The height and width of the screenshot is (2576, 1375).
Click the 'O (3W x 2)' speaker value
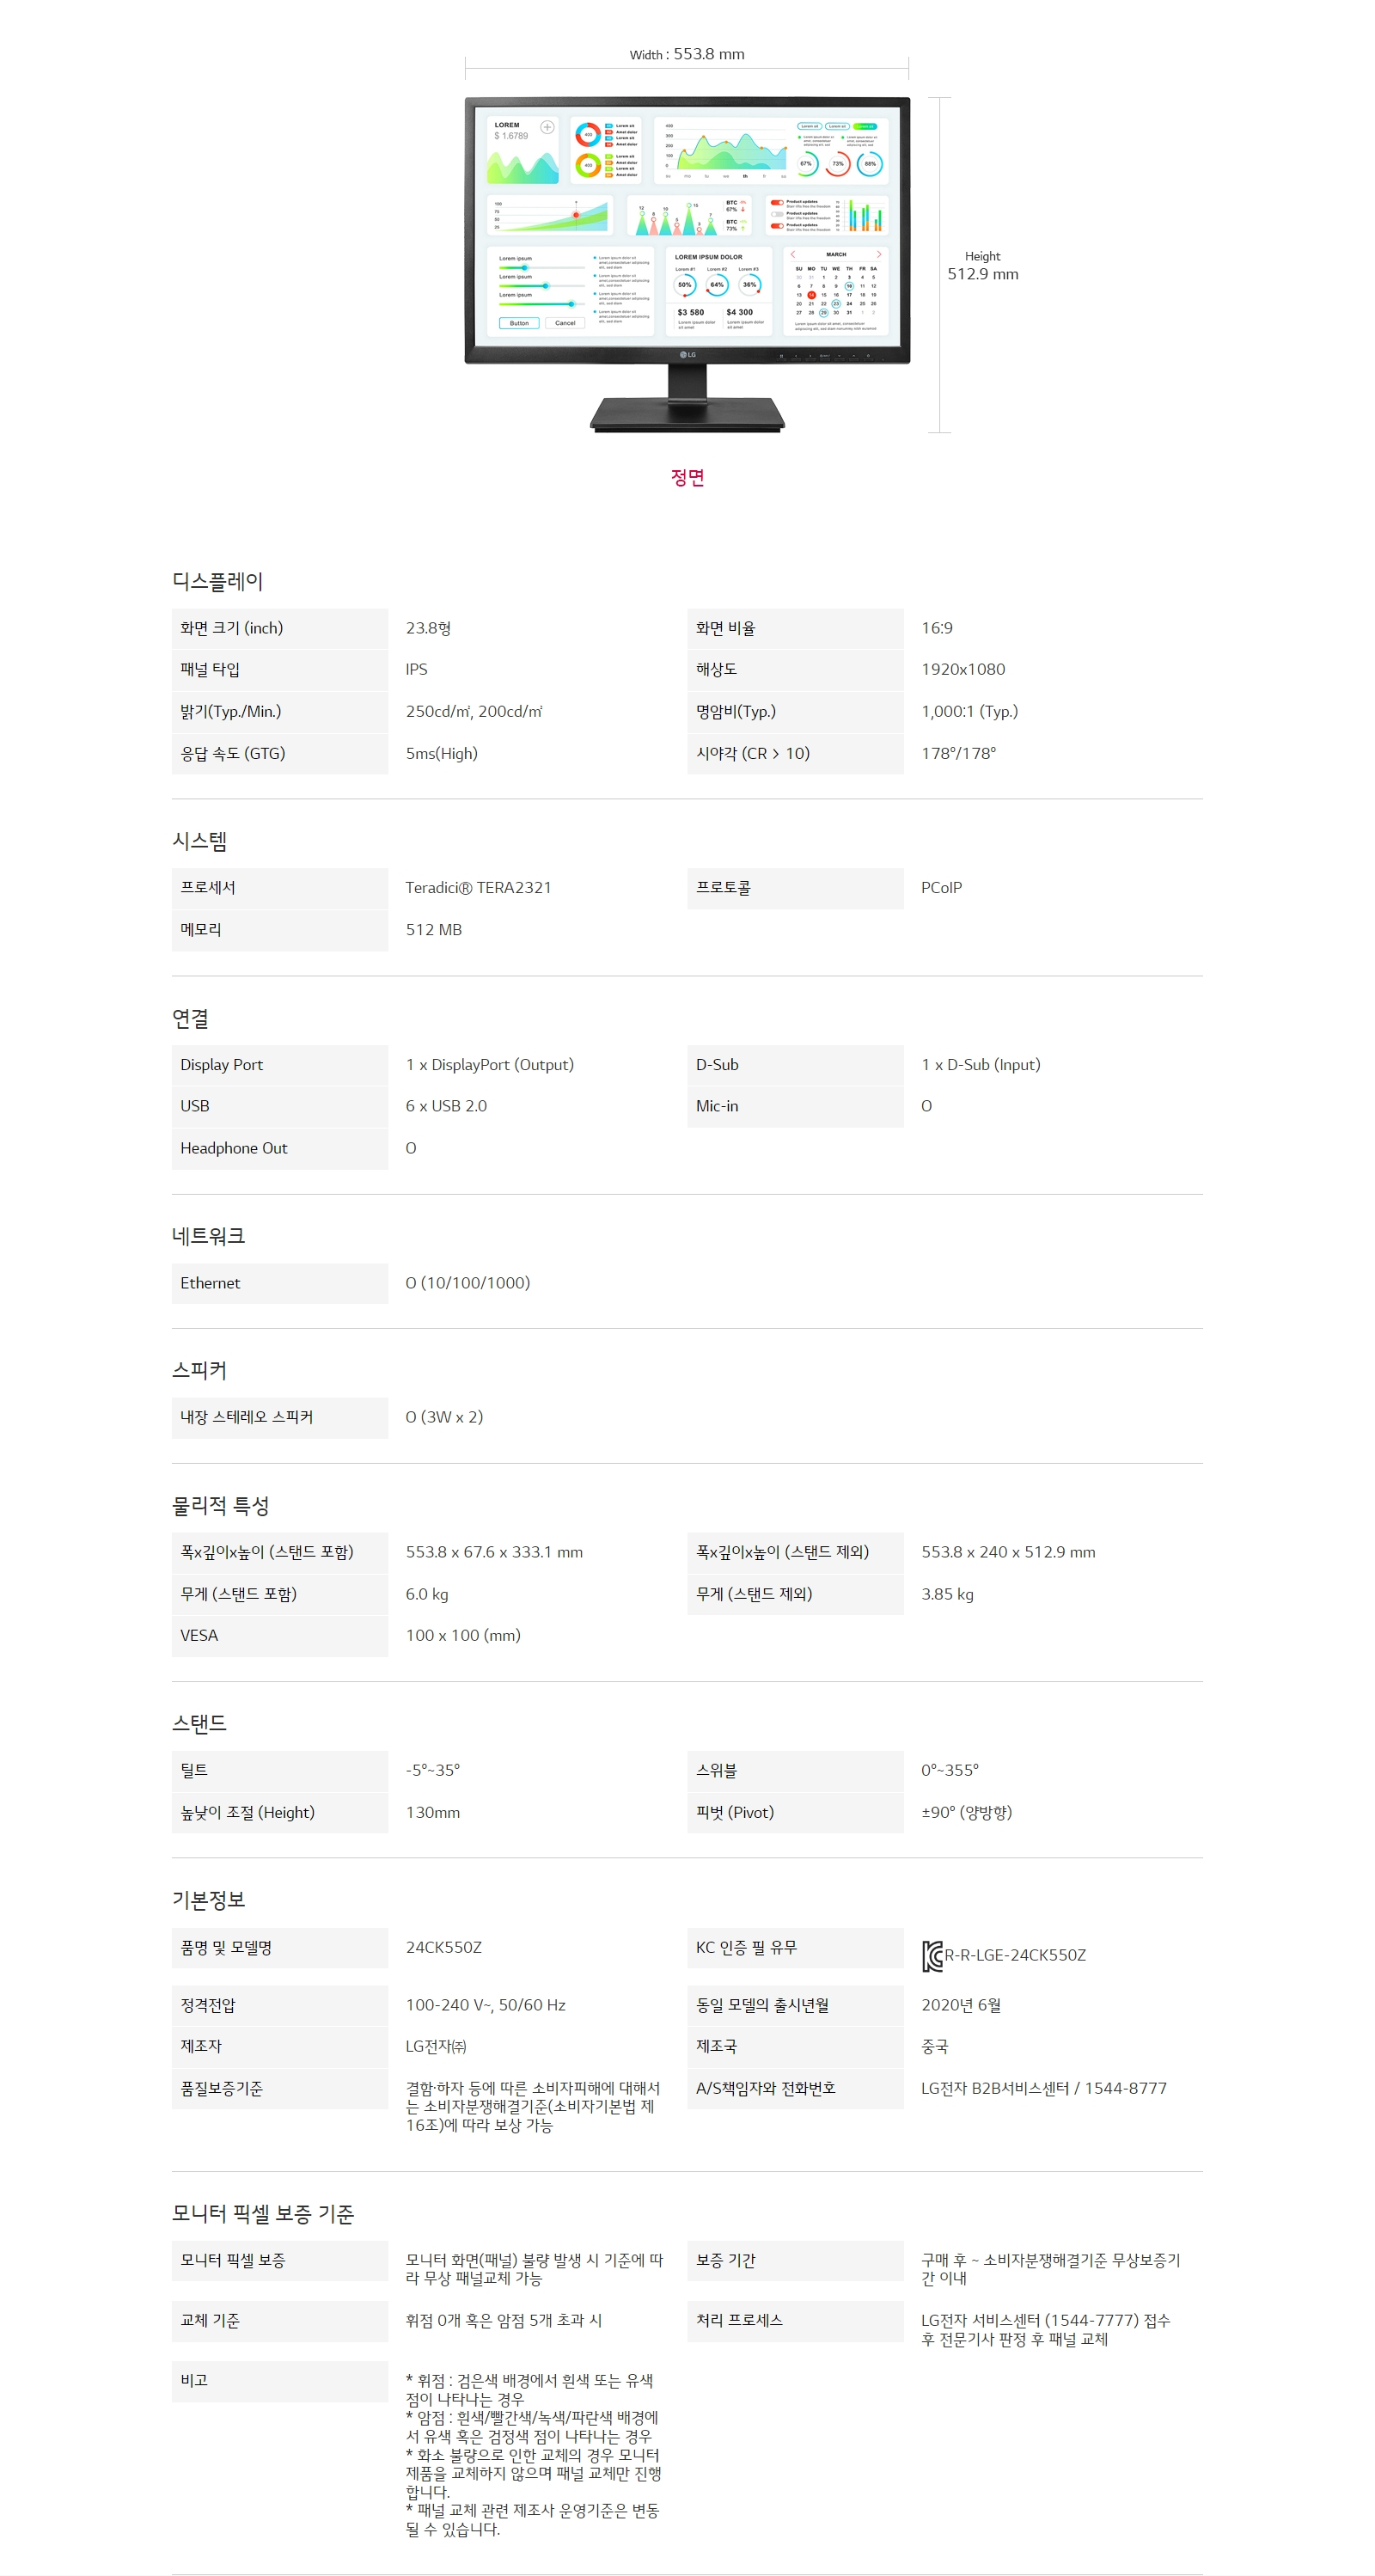click(x=444, y=1417)
